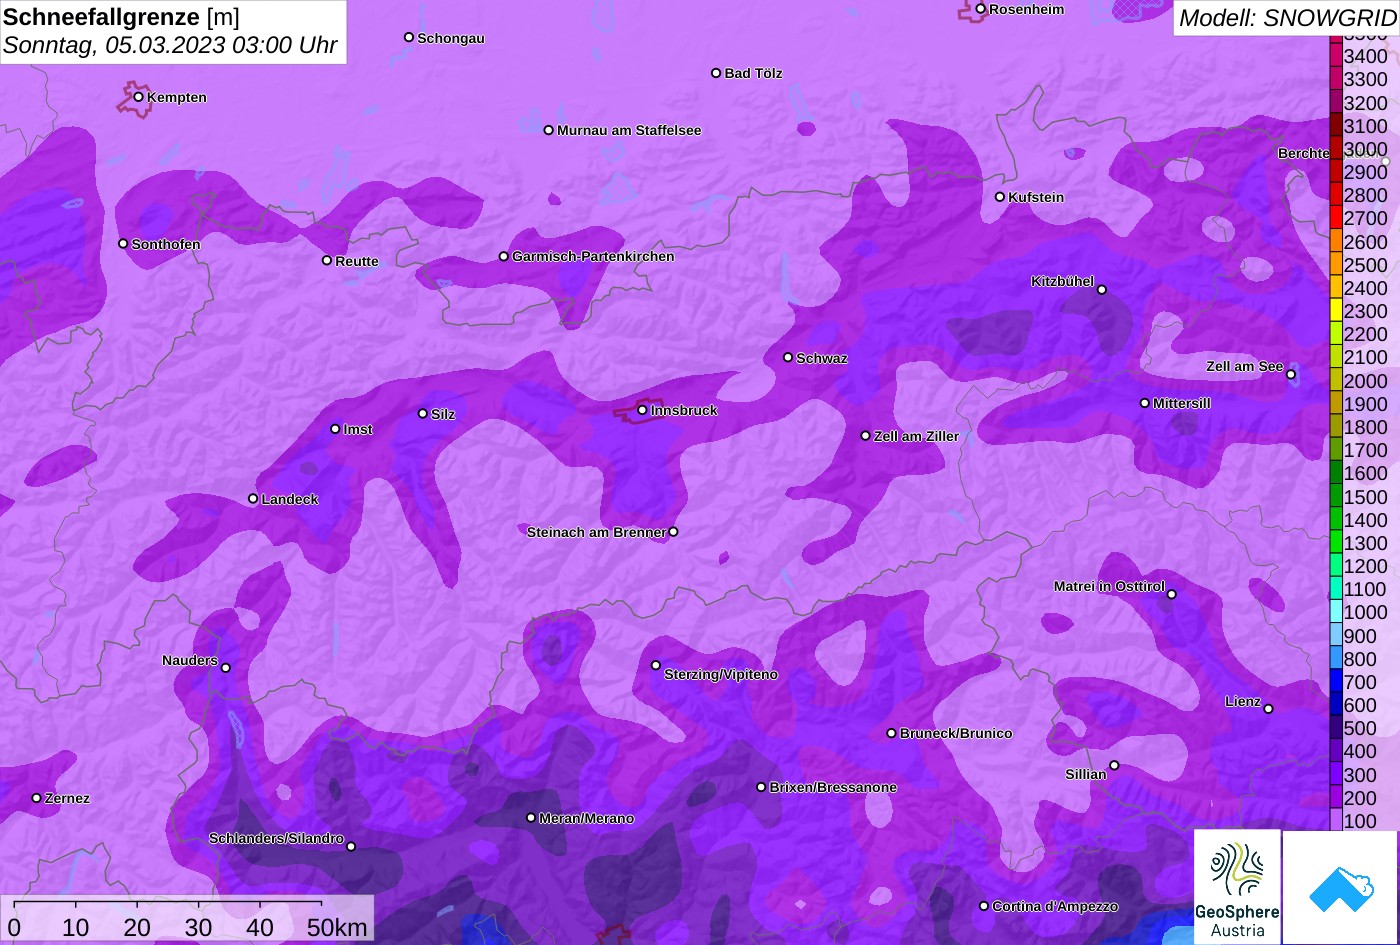Select the Lienz city marker
1400x945 pixels.
(1268, 709)
